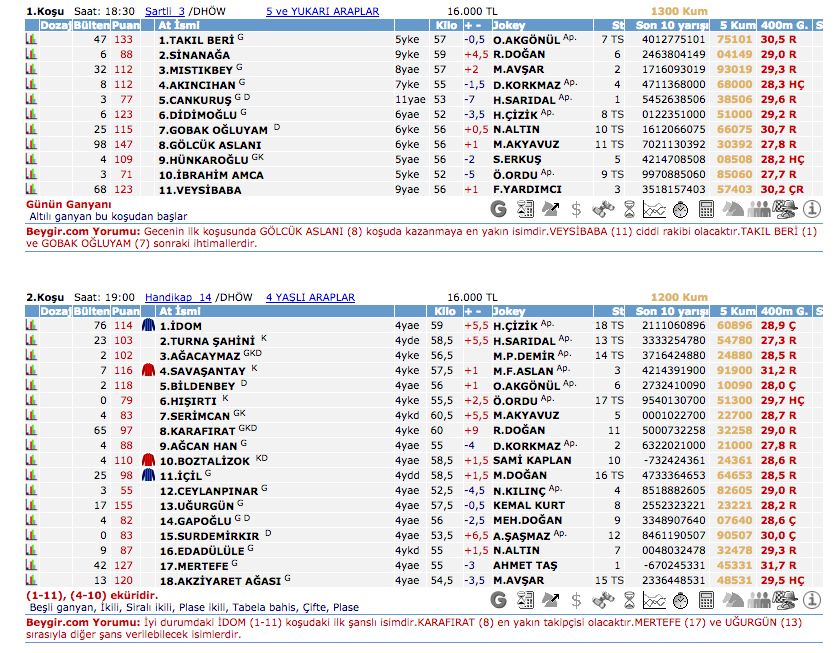Open the calculator icon in race 2 toolbar

(707, 600)
